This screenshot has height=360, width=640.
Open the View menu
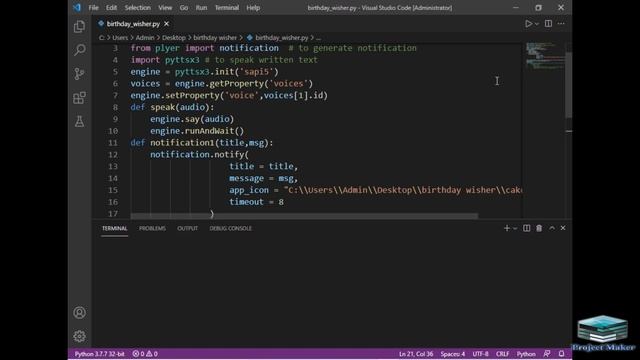click(165, 8)
